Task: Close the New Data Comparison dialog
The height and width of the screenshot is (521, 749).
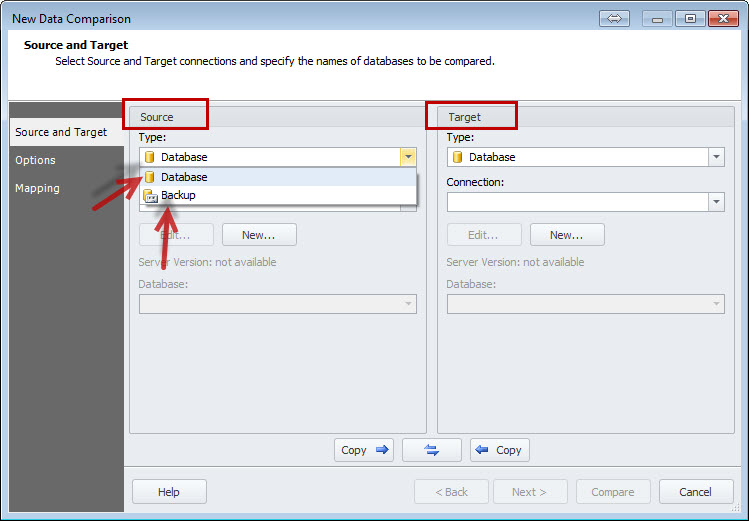Action: point(724,19)
